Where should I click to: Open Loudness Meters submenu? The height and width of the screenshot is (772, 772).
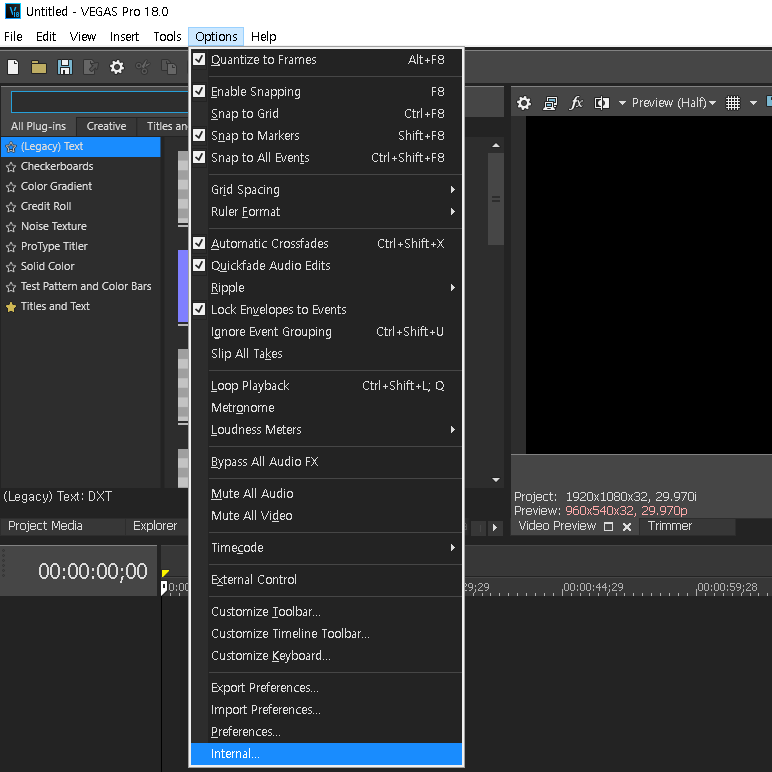click(x=326, y=430)
